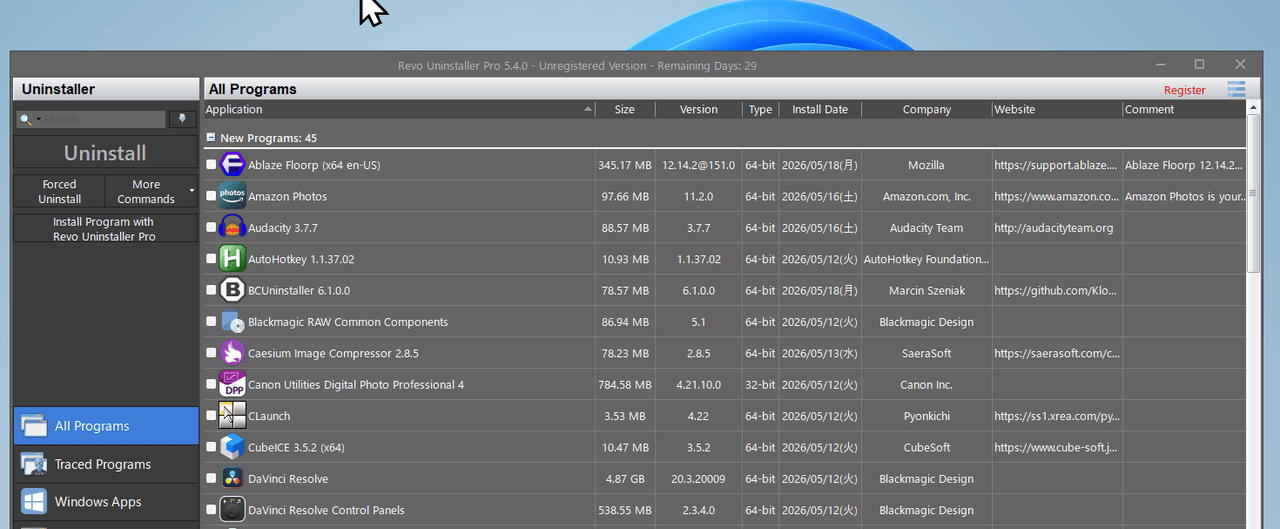This screenshot has height=529, width=1280.
Task: Click the All Programs sidebar icon
Action: (34, 426)
